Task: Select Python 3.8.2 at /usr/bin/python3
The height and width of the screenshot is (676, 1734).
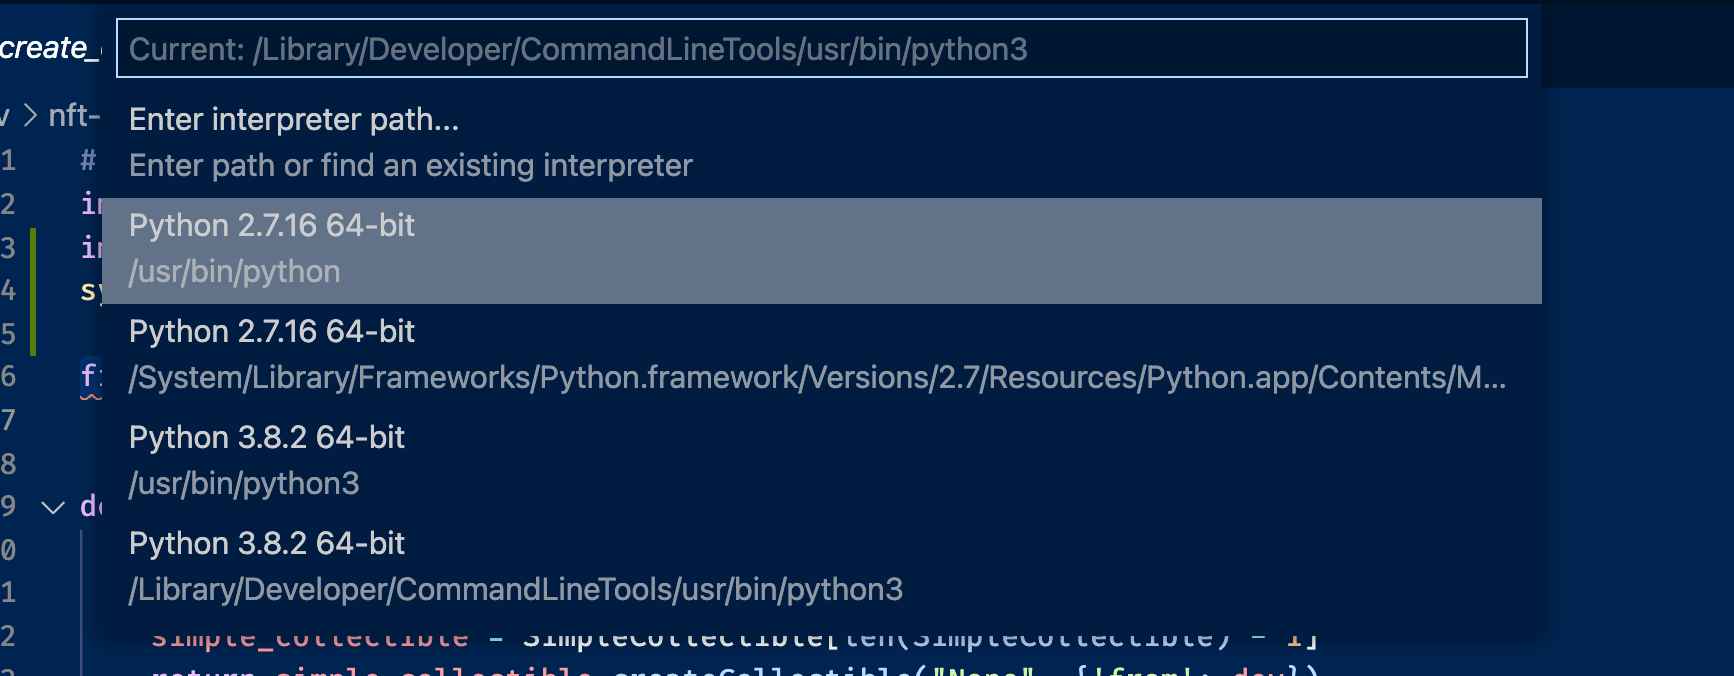Action: coord(821,463)
